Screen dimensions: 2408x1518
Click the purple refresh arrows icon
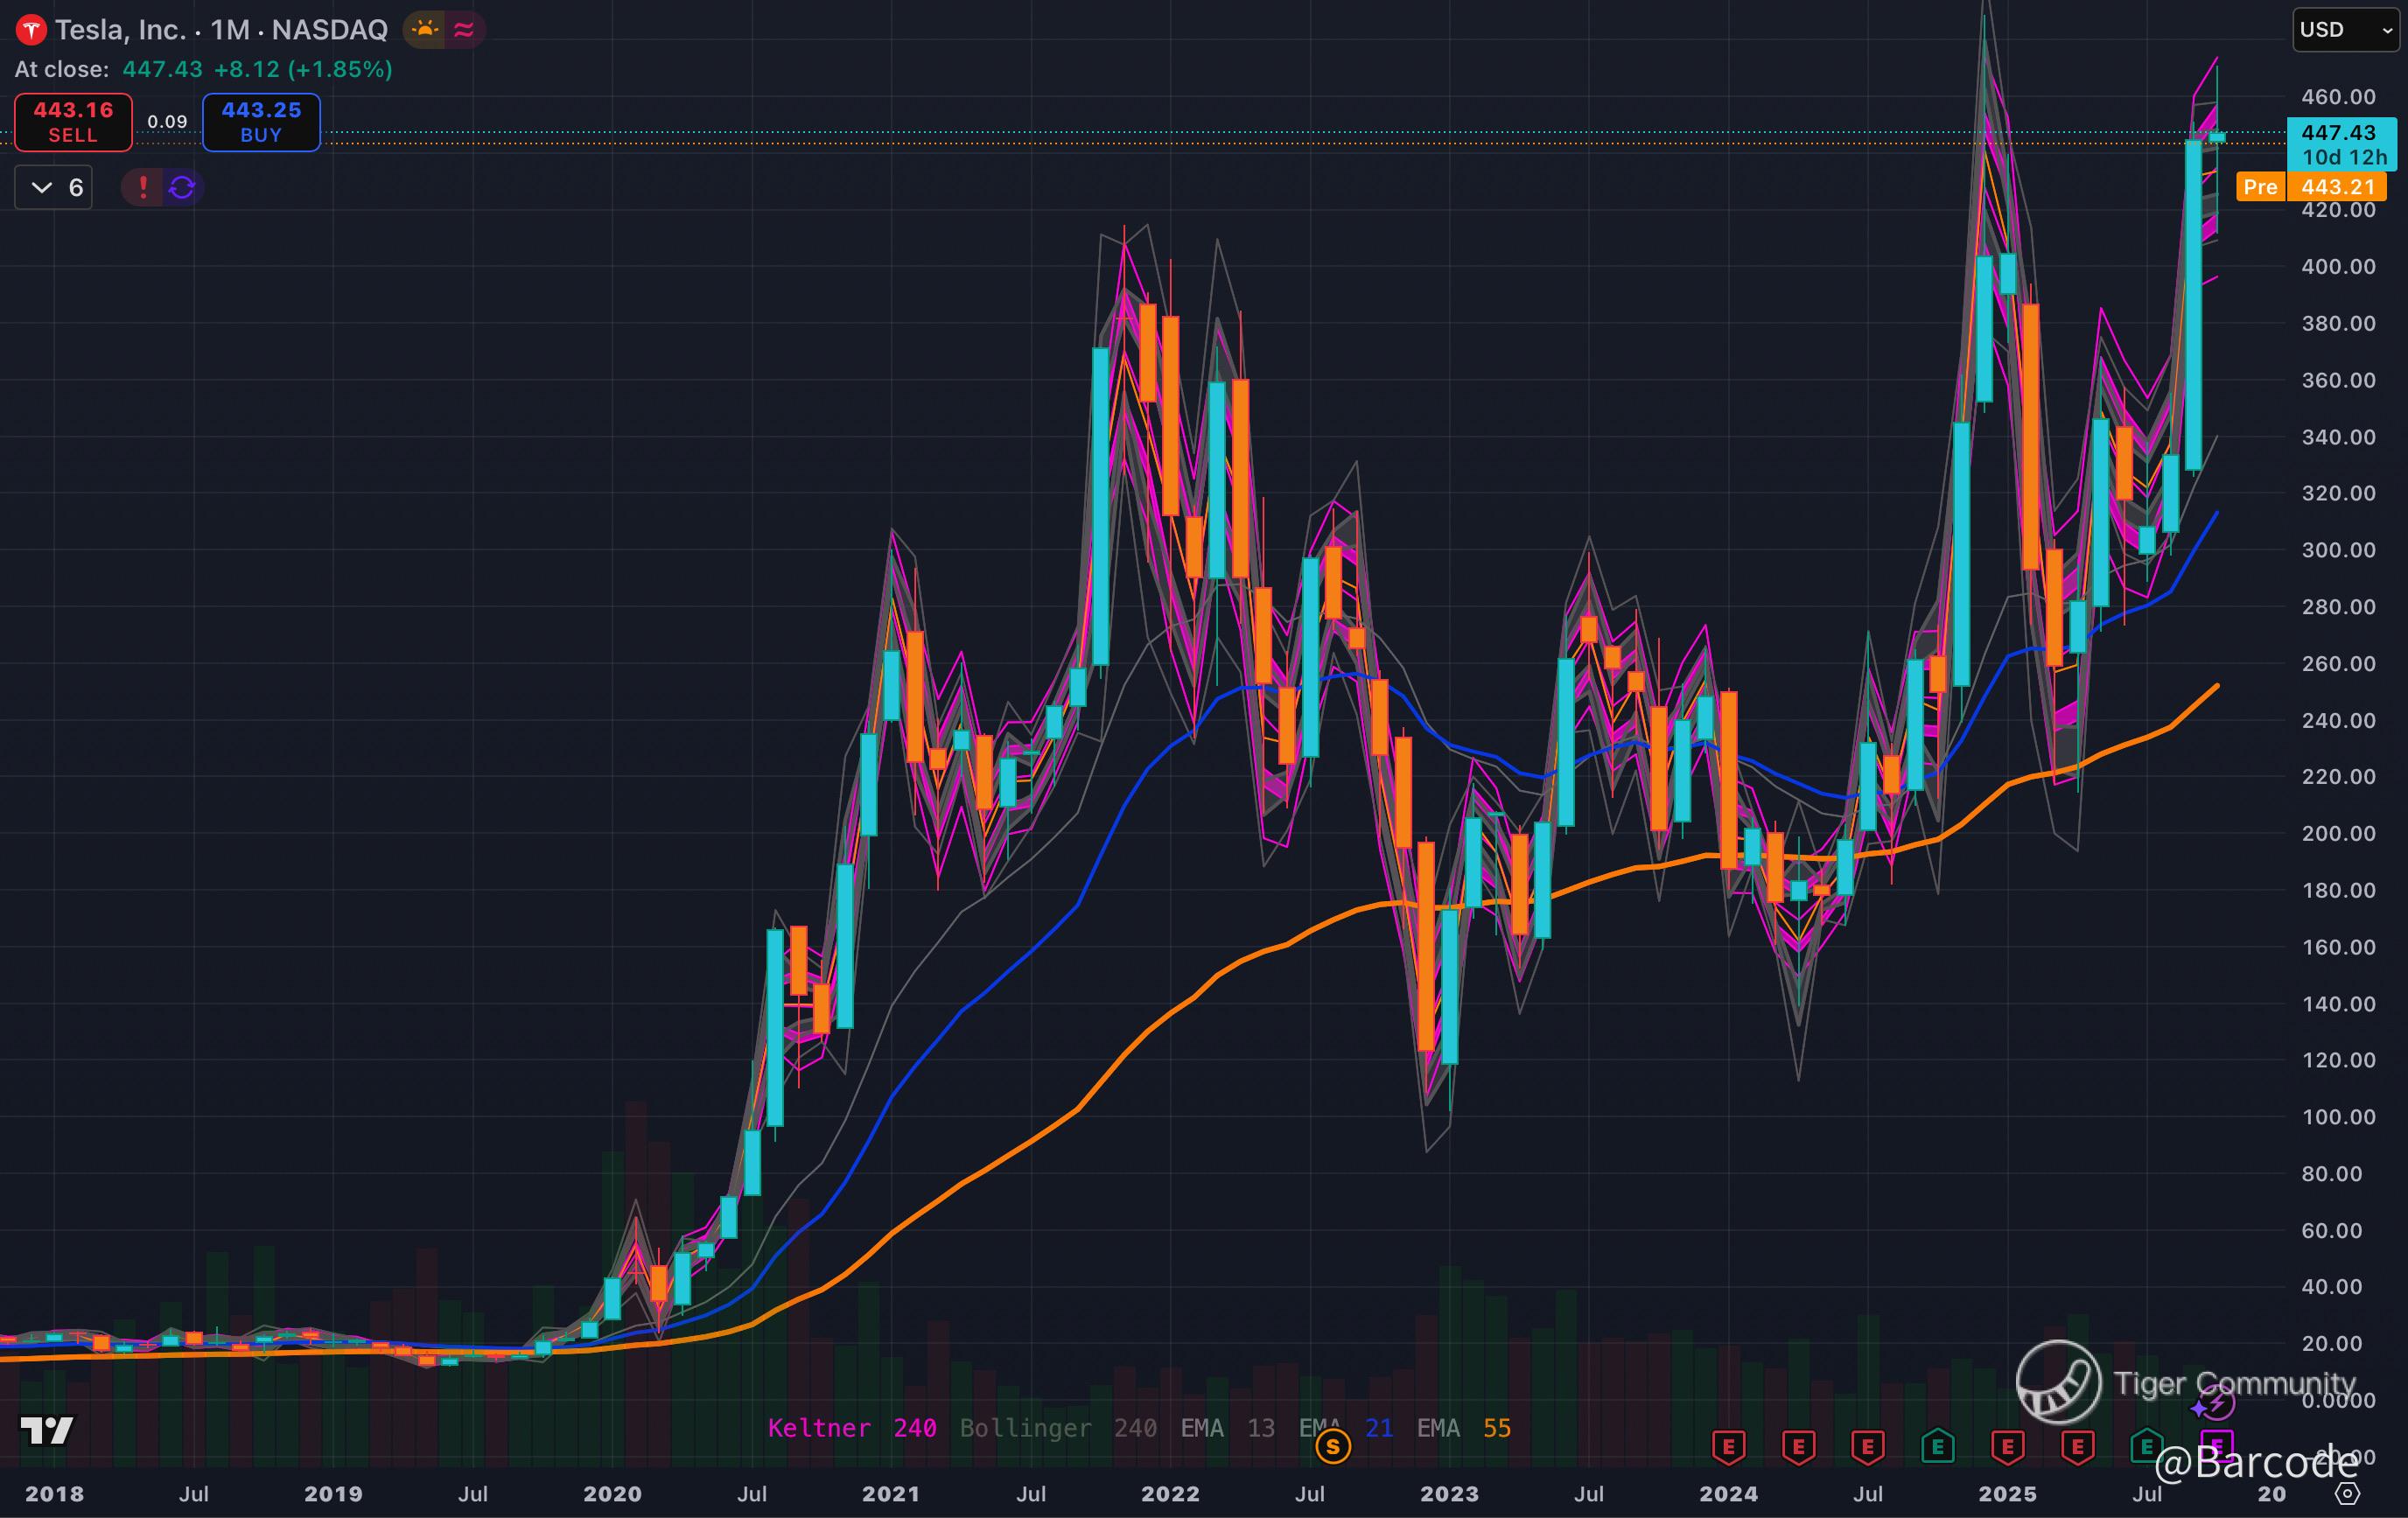[x=182, y=187]
